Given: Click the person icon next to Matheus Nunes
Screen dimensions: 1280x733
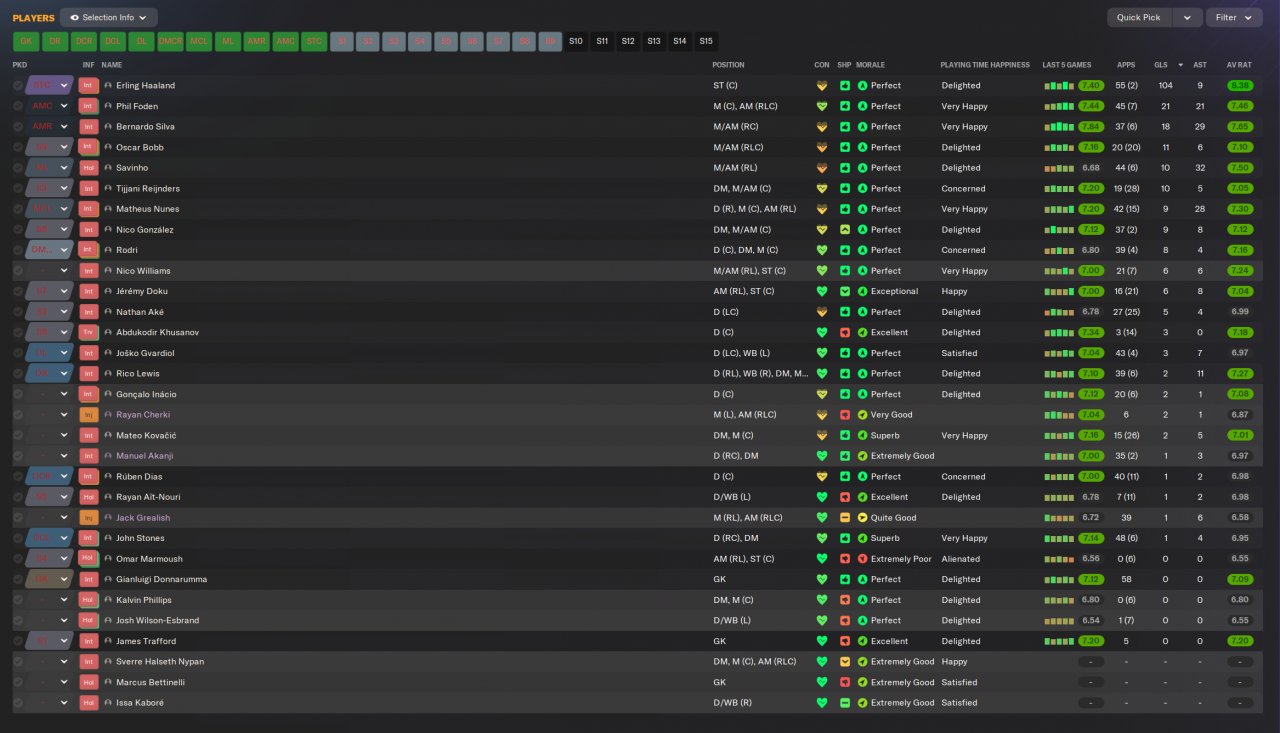Looking at the screenshot, I should point(108,209).
